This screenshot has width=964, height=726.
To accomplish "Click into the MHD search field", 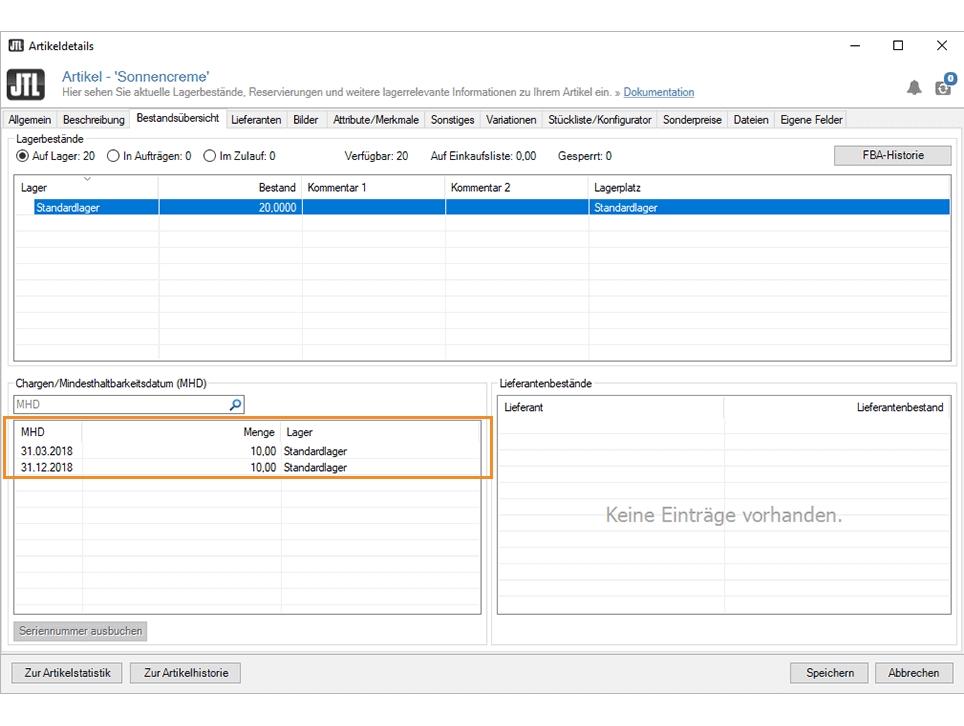I will 120,405.
